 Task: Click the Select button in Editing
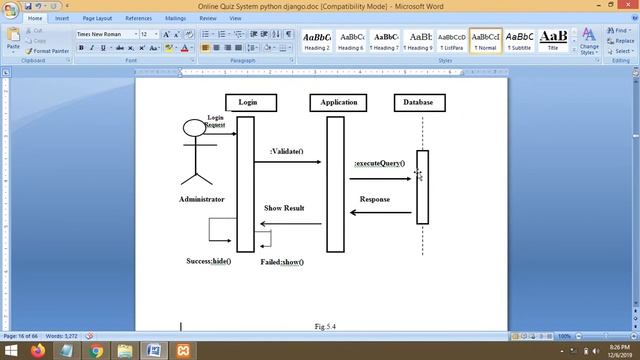pos(620,51)
